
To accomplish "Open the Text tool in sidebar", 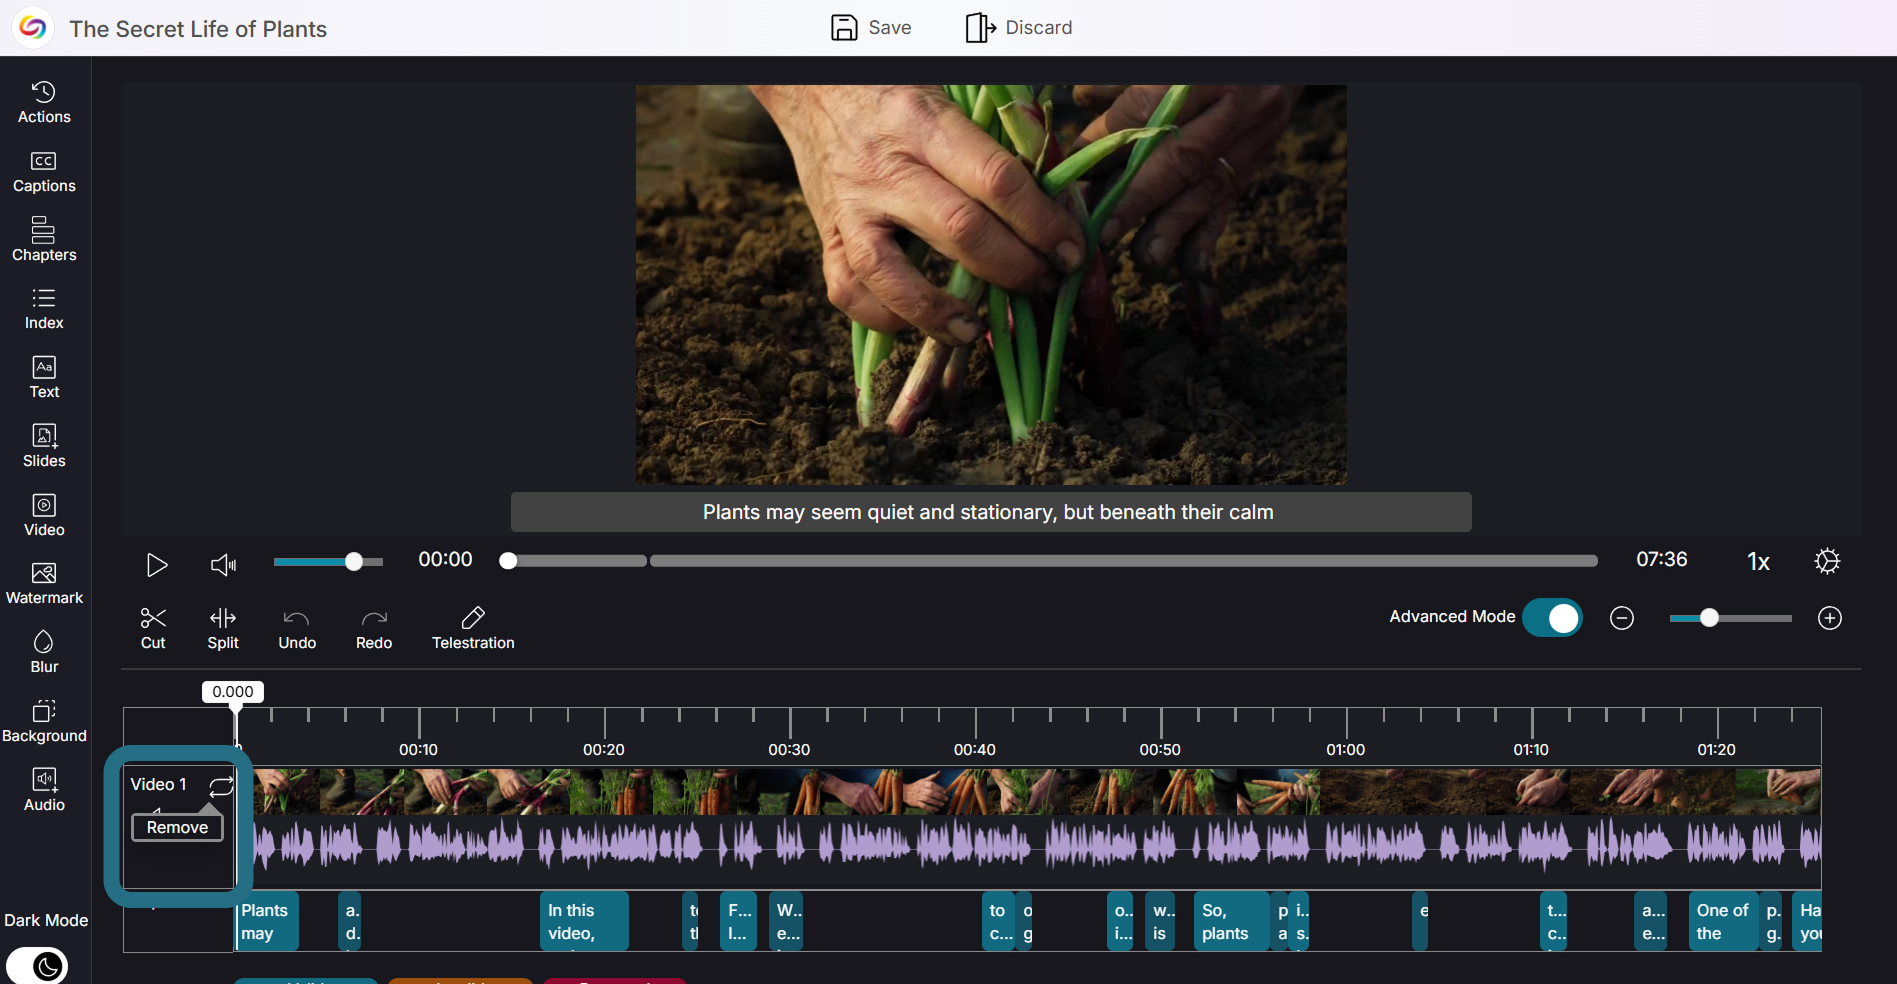I will 44,378.
